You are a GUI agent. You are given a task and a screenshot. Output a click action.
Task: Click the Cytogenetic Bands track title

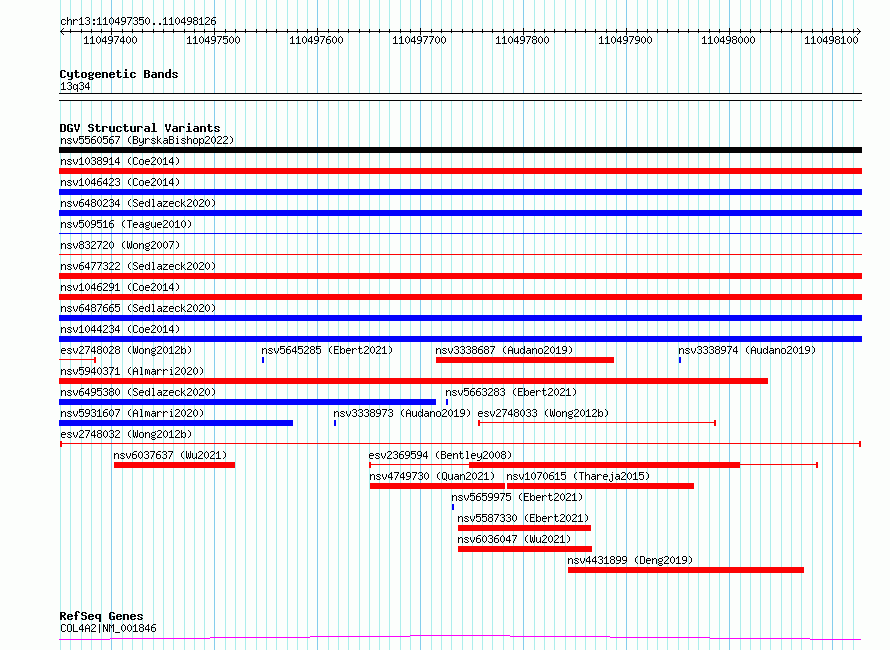coord(119,74)
